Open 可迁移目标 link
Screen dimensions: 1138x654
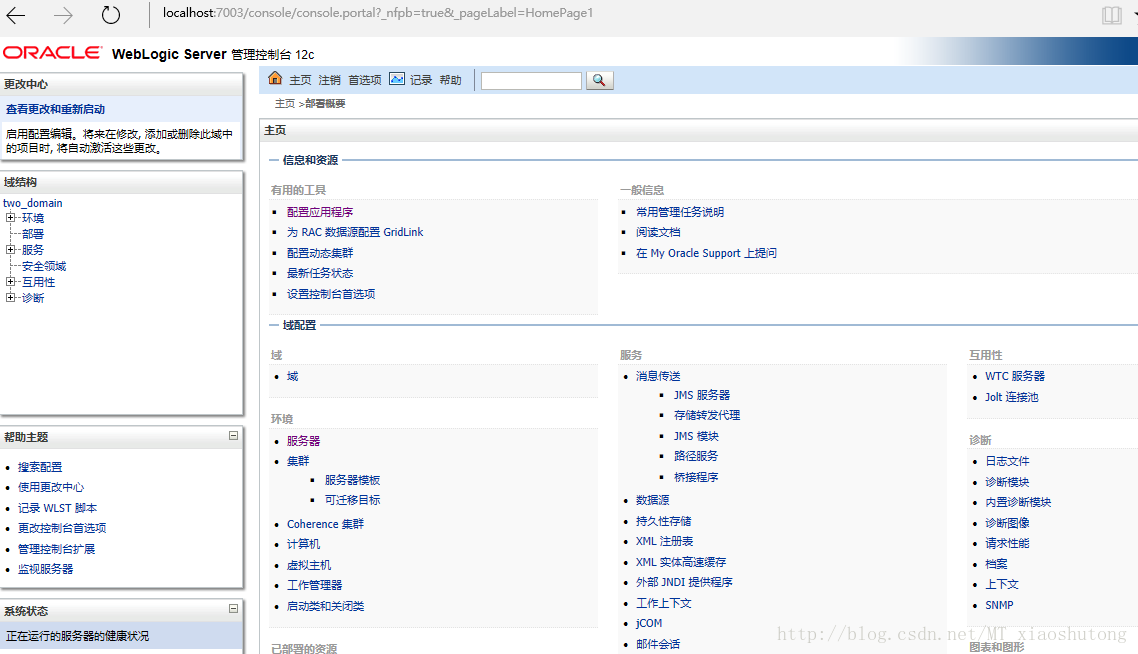(353, 500)
